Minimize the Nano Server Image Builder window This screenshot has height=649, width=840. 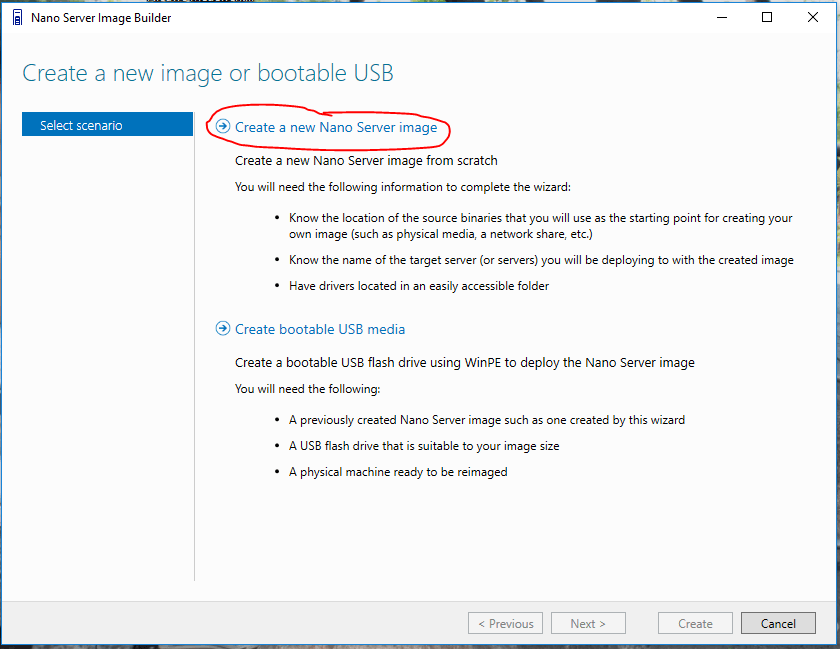[722, 18]
